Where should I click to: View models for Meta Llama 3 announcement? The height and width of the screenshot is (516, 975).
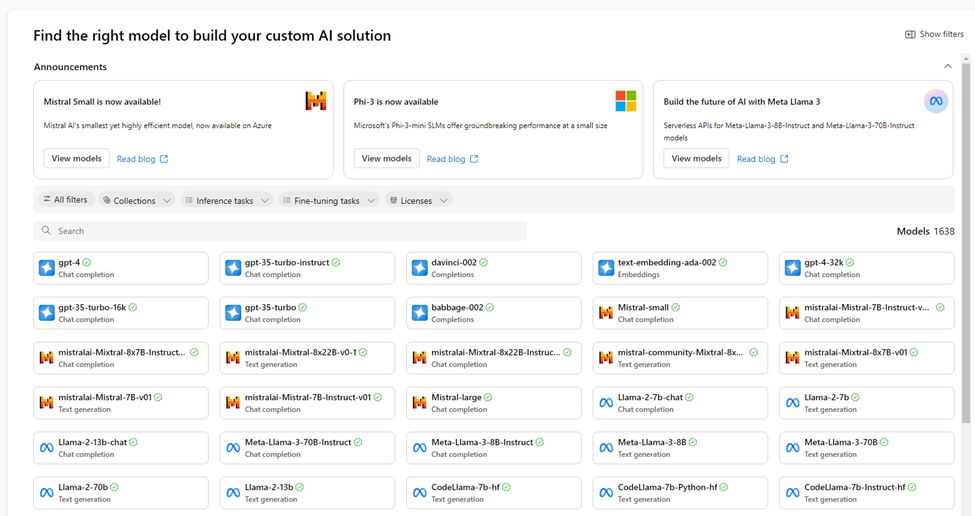coord(696,159)
